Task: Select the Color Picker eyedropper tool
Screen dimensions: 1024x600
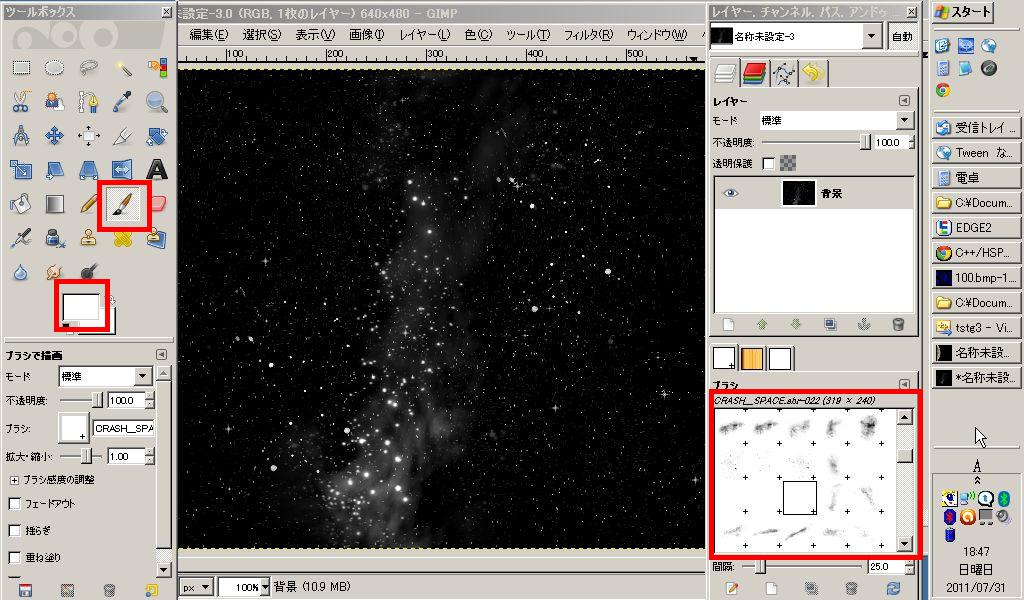Action: (123, 101)
